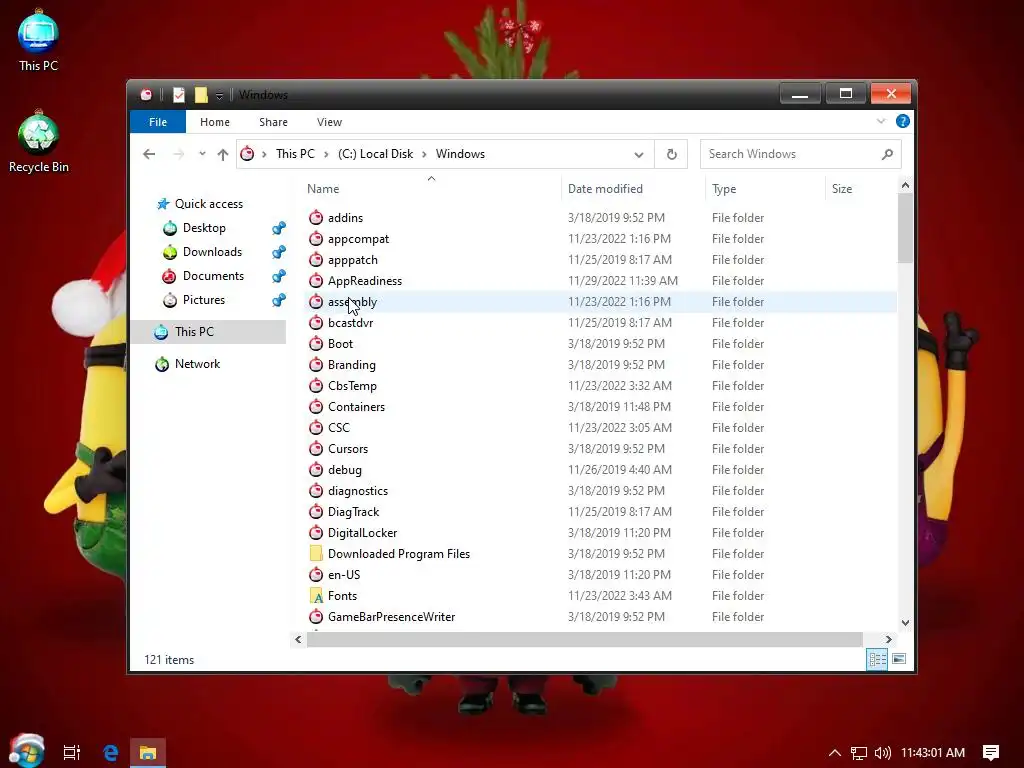Click the magnifier search icon
This screenshot has height=768, width=1024.
coord(887,154)
